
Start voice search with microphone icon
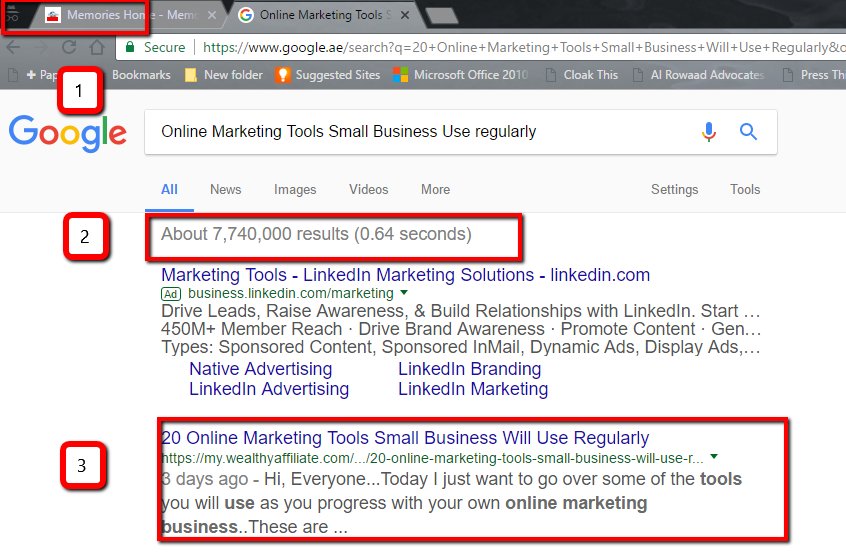point(708,132)
